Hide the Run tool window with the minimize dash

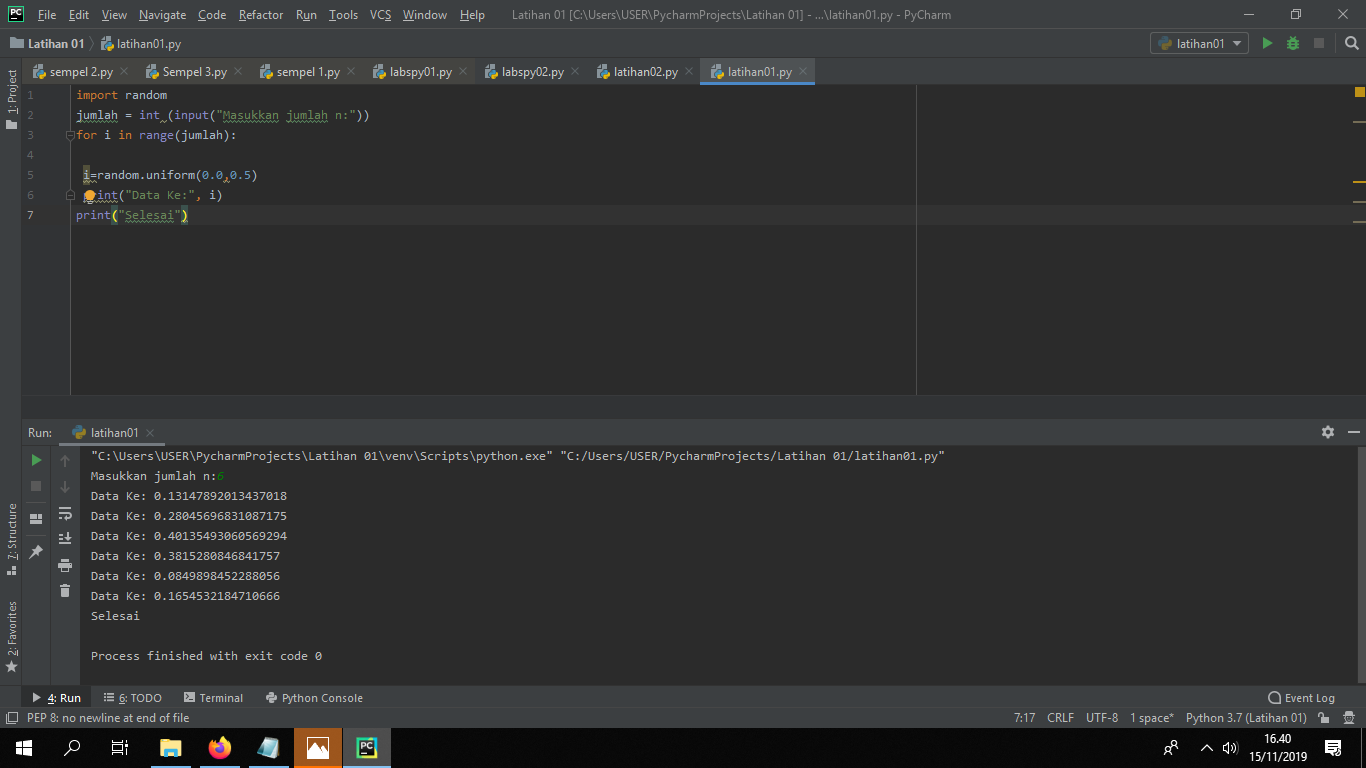pos(1354,432)
